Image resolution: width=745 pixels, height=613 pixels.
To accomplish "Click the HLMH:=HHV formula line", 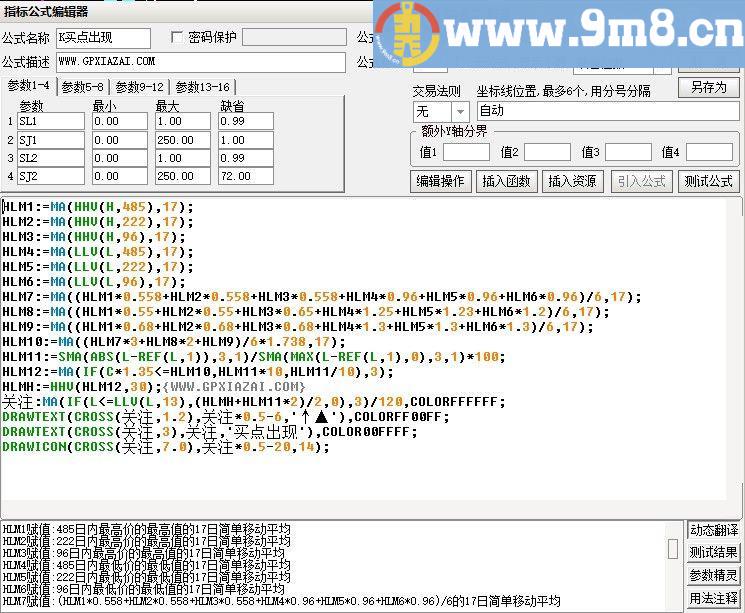I will click(154, 387).
